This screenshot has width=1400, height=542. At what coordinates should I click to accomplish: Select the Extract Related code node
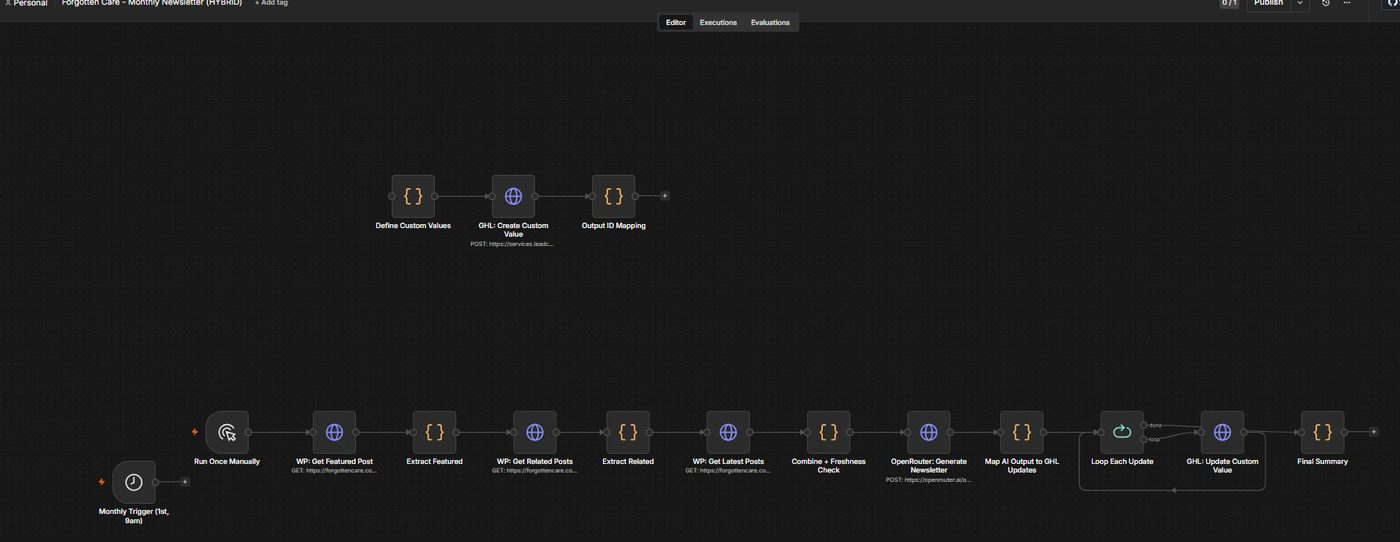628,432
